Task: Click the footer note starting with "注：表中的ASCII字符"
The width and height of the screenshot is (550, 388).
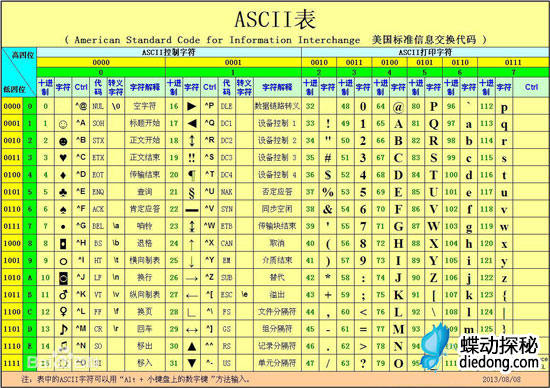Action: point(135,380)
